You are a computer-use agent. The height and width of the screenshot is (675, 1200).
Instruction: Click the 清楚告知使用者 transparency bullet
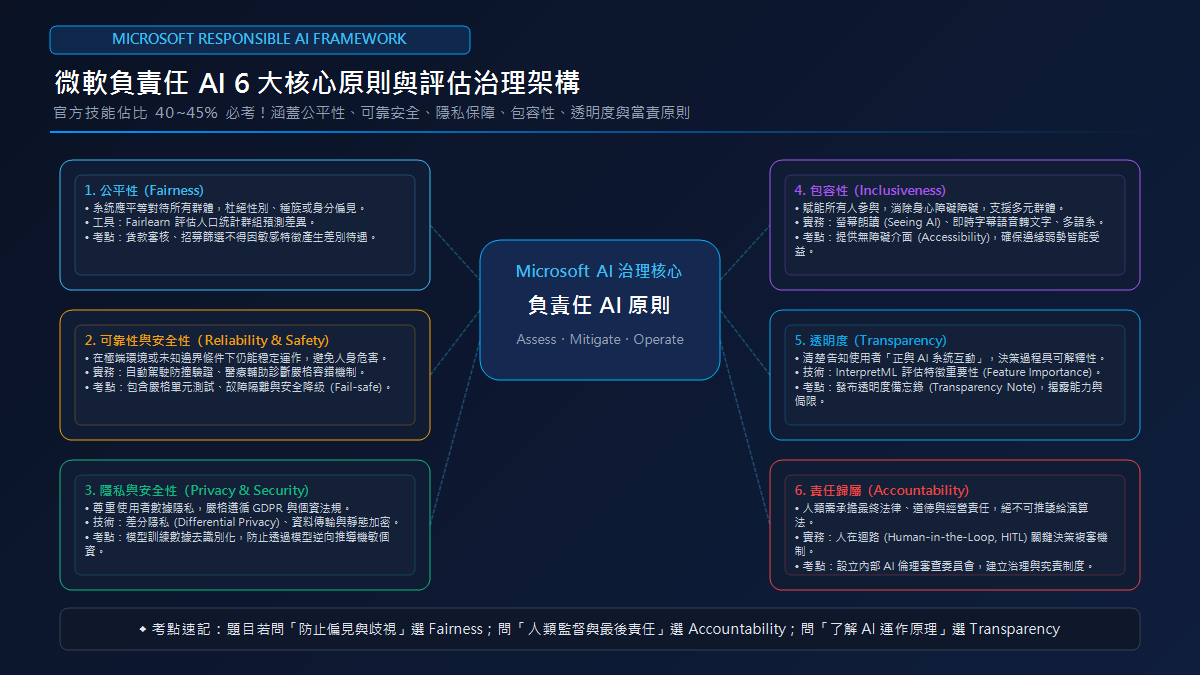coord(951,357)
